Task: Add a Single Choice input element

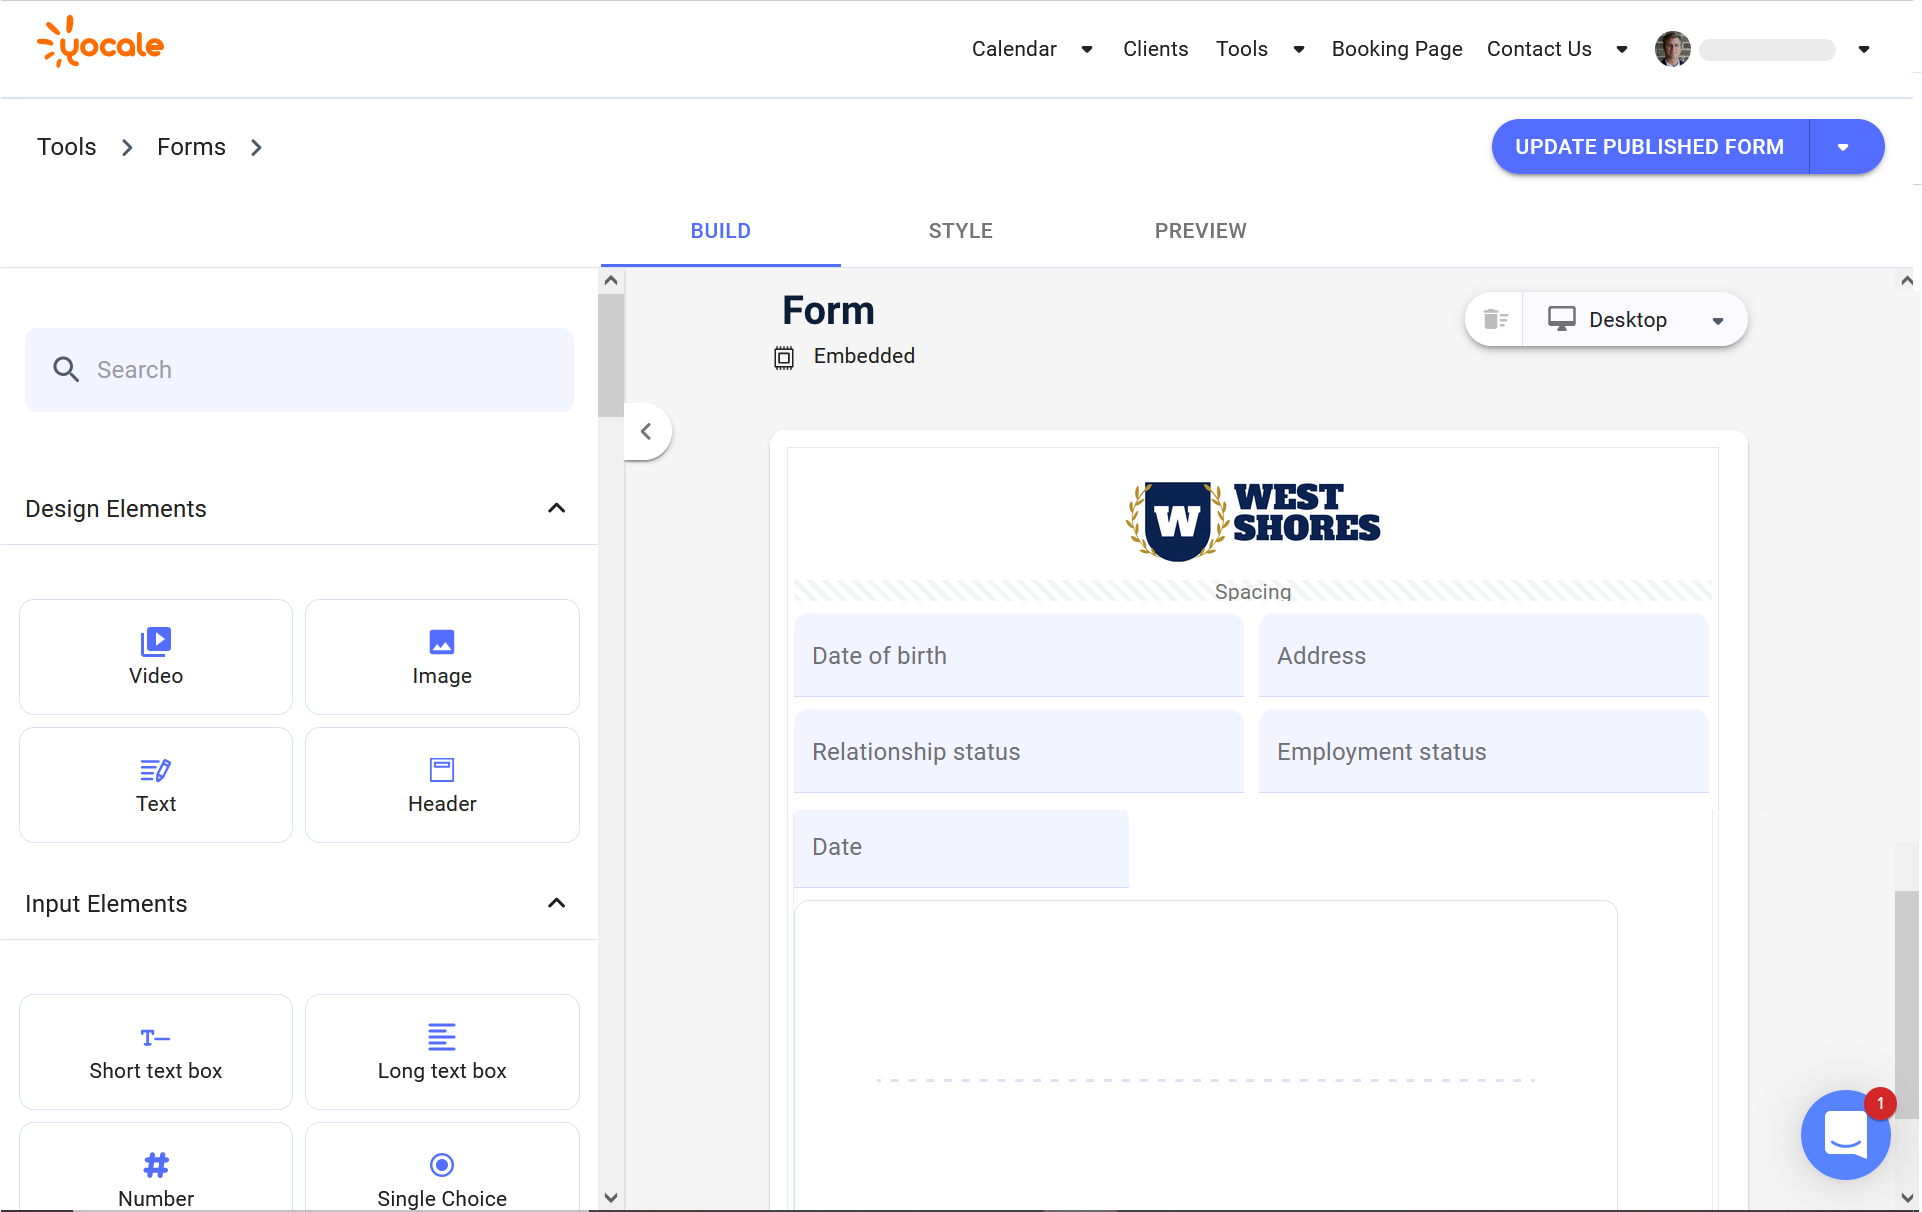Action: pyautogui.click(x=442, y=1176)
